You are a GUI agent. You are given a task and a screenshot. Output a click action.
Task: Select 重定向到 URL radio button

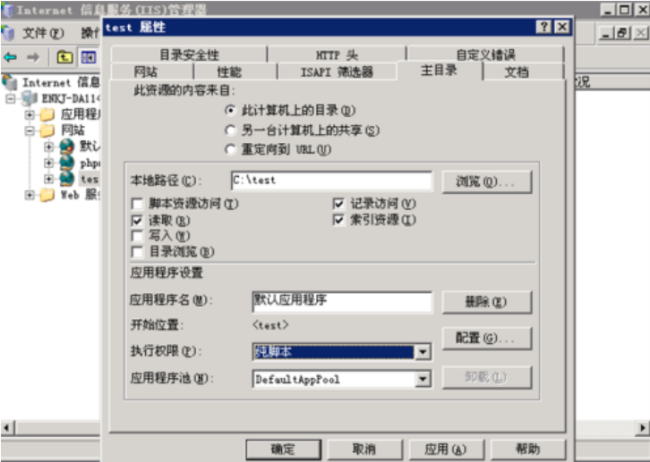point(230,149)
